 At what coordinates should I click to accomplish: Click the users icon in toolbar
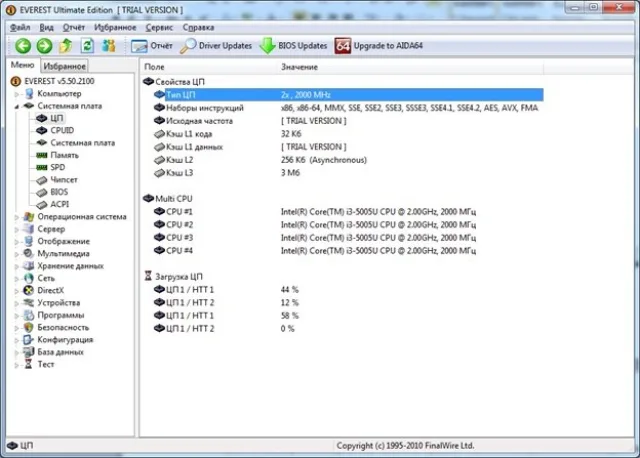tap(109, 46)
